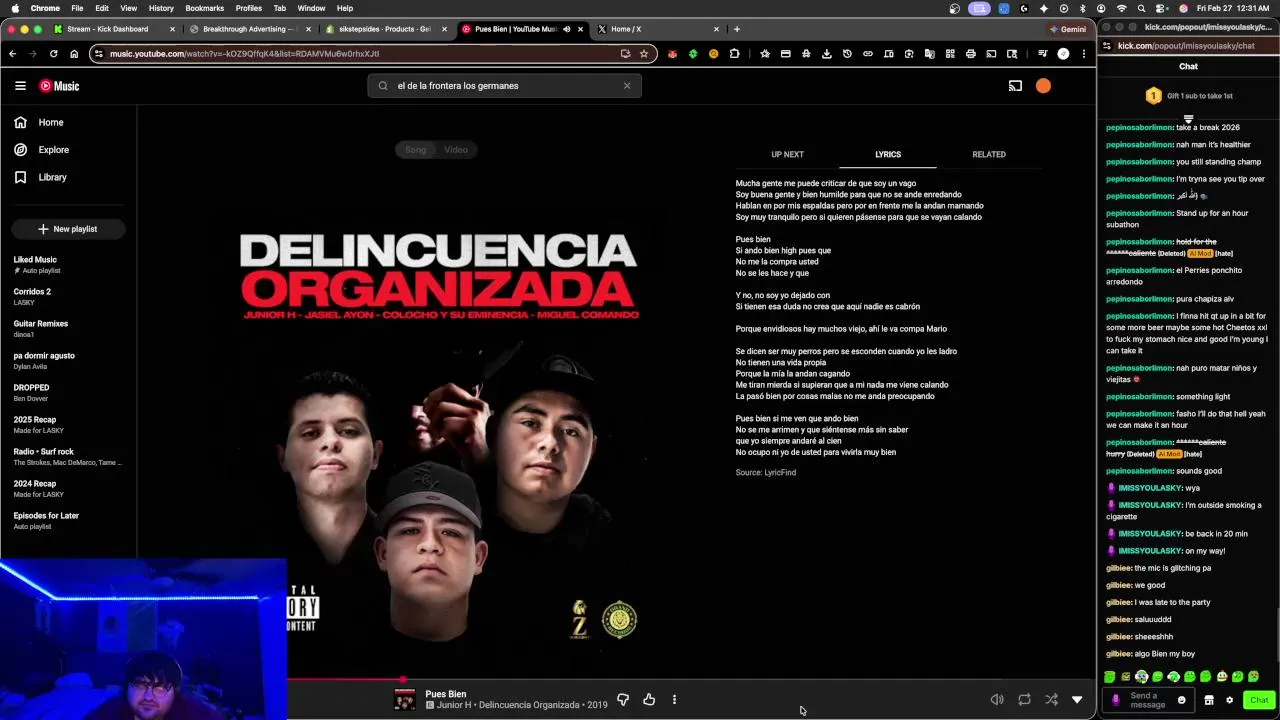Open Chrome extensions puzzle icon
The height and width of the screenshot is (720, 1280).
click(734, 54)
